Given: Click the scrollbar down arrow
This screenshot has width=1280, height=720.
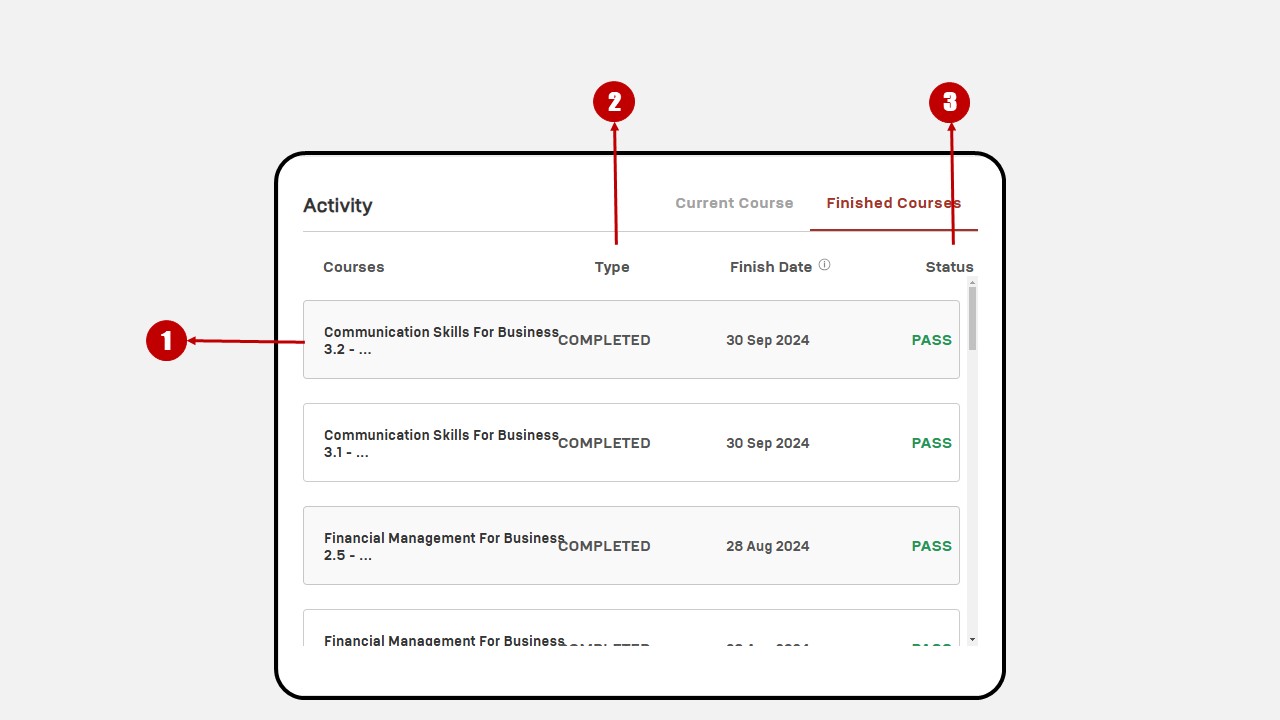Looking at the screenshot, I should point(972,639).
